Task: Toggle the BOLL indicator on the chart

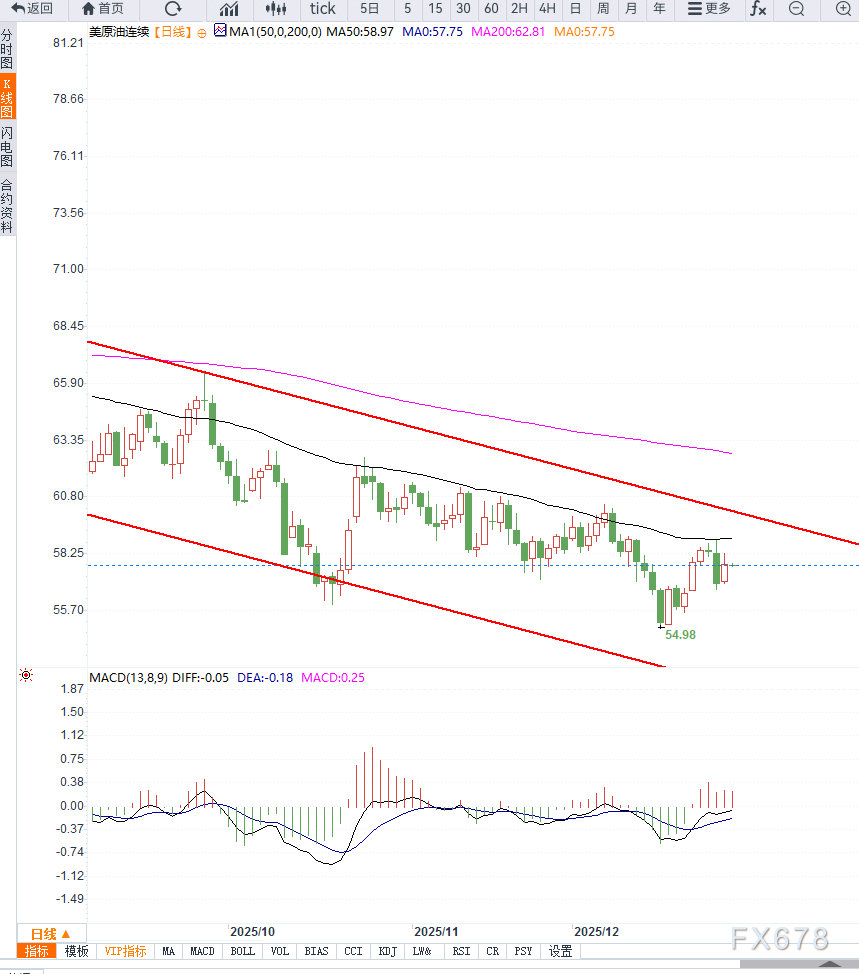Action: [x=242, y=951]
